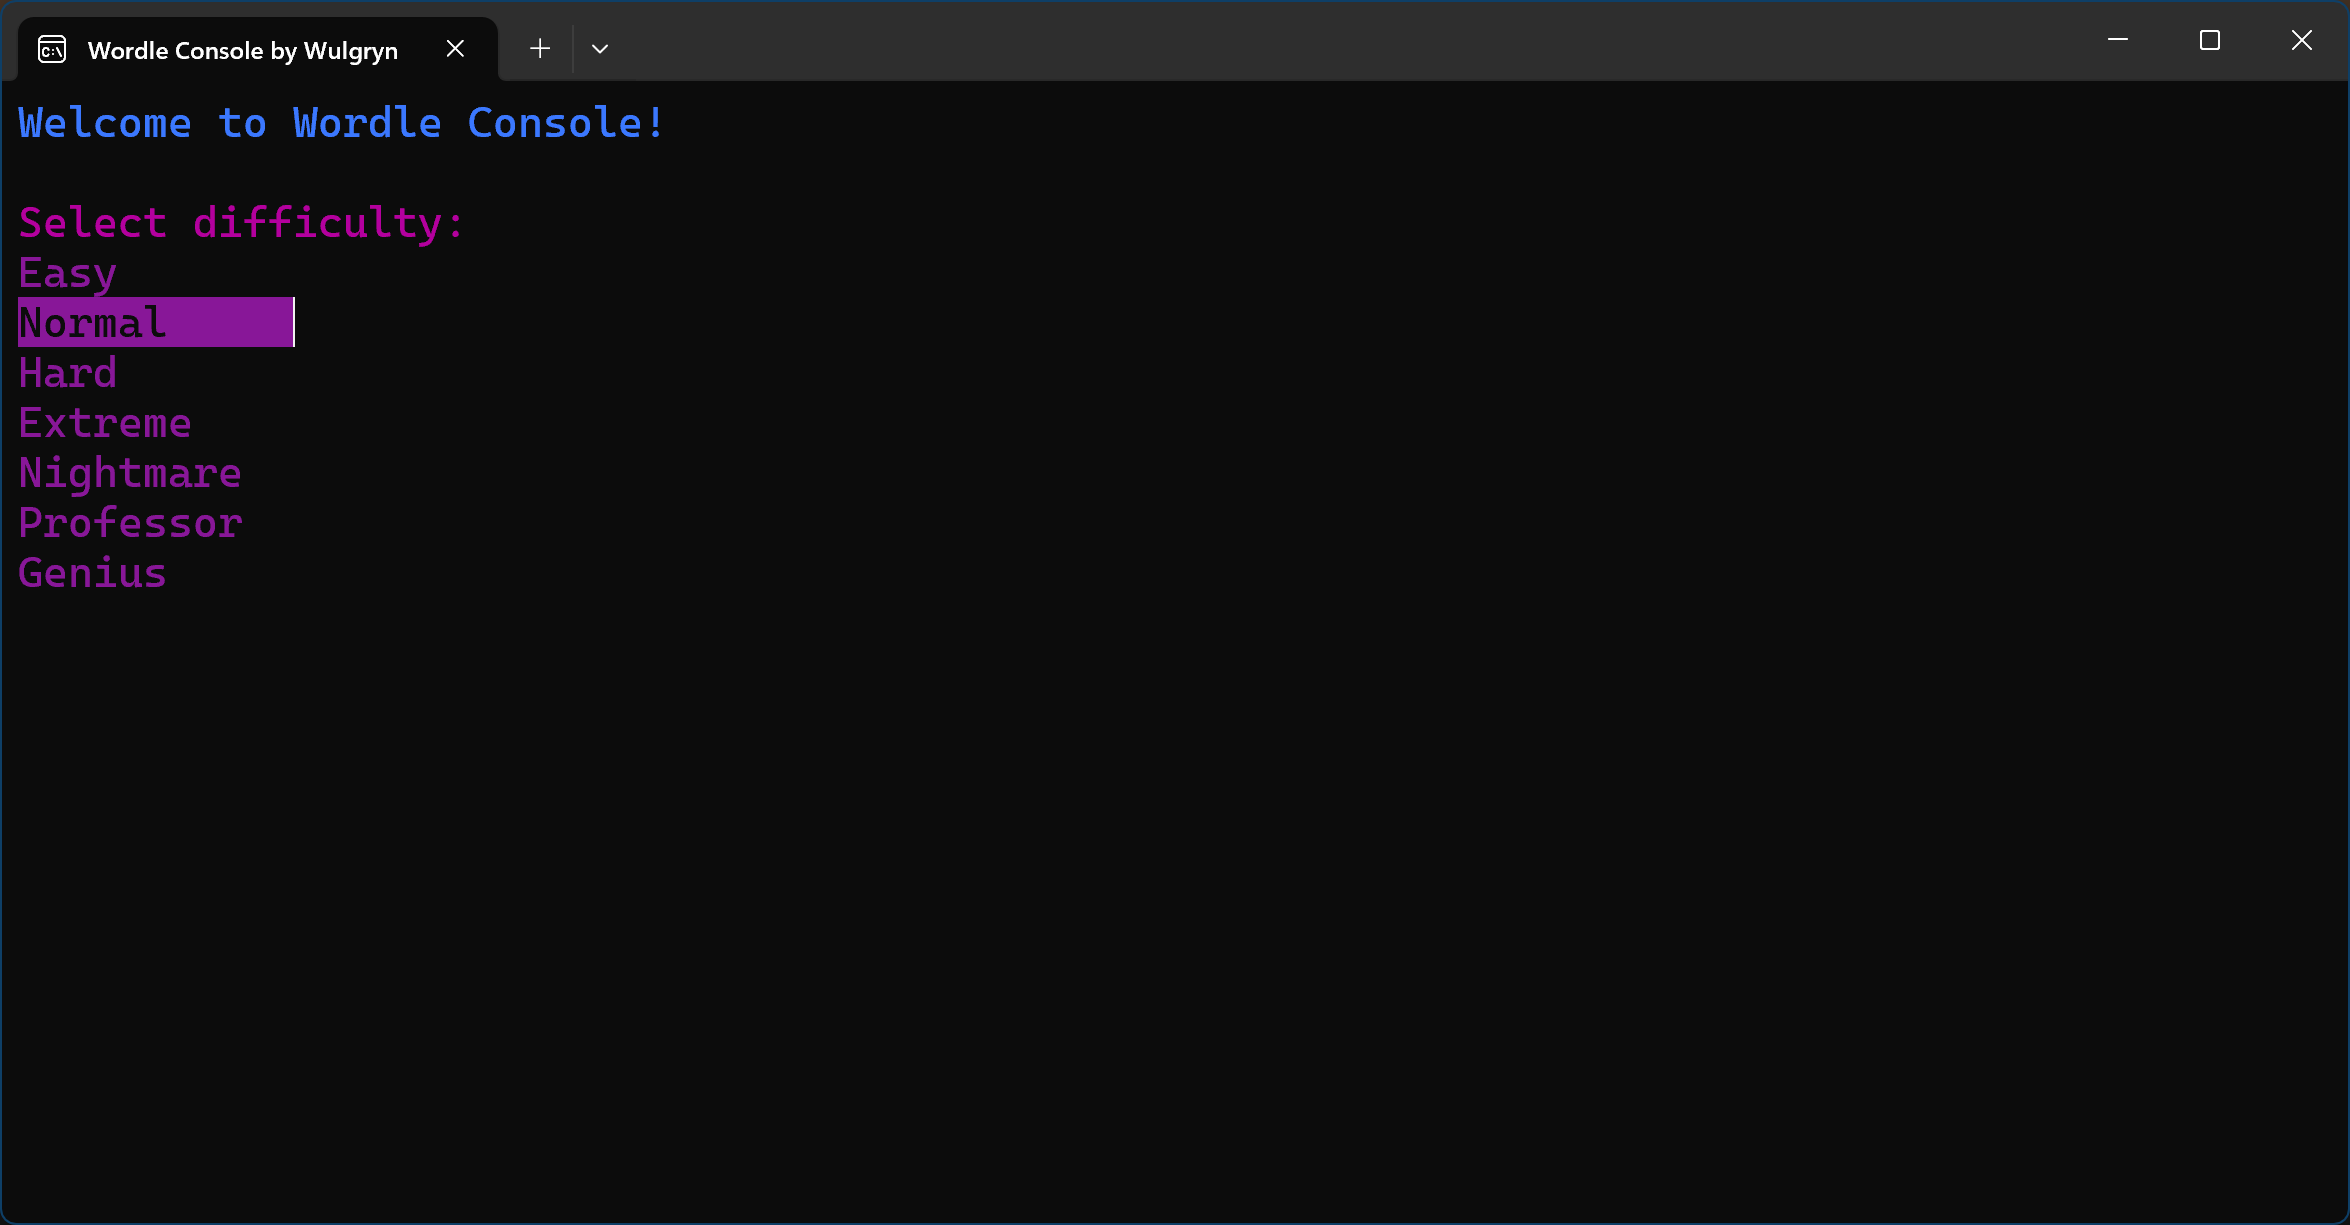Expand the tab profile dropdown chevron
Viewport: 2350px width, 1225px height.
600,48
